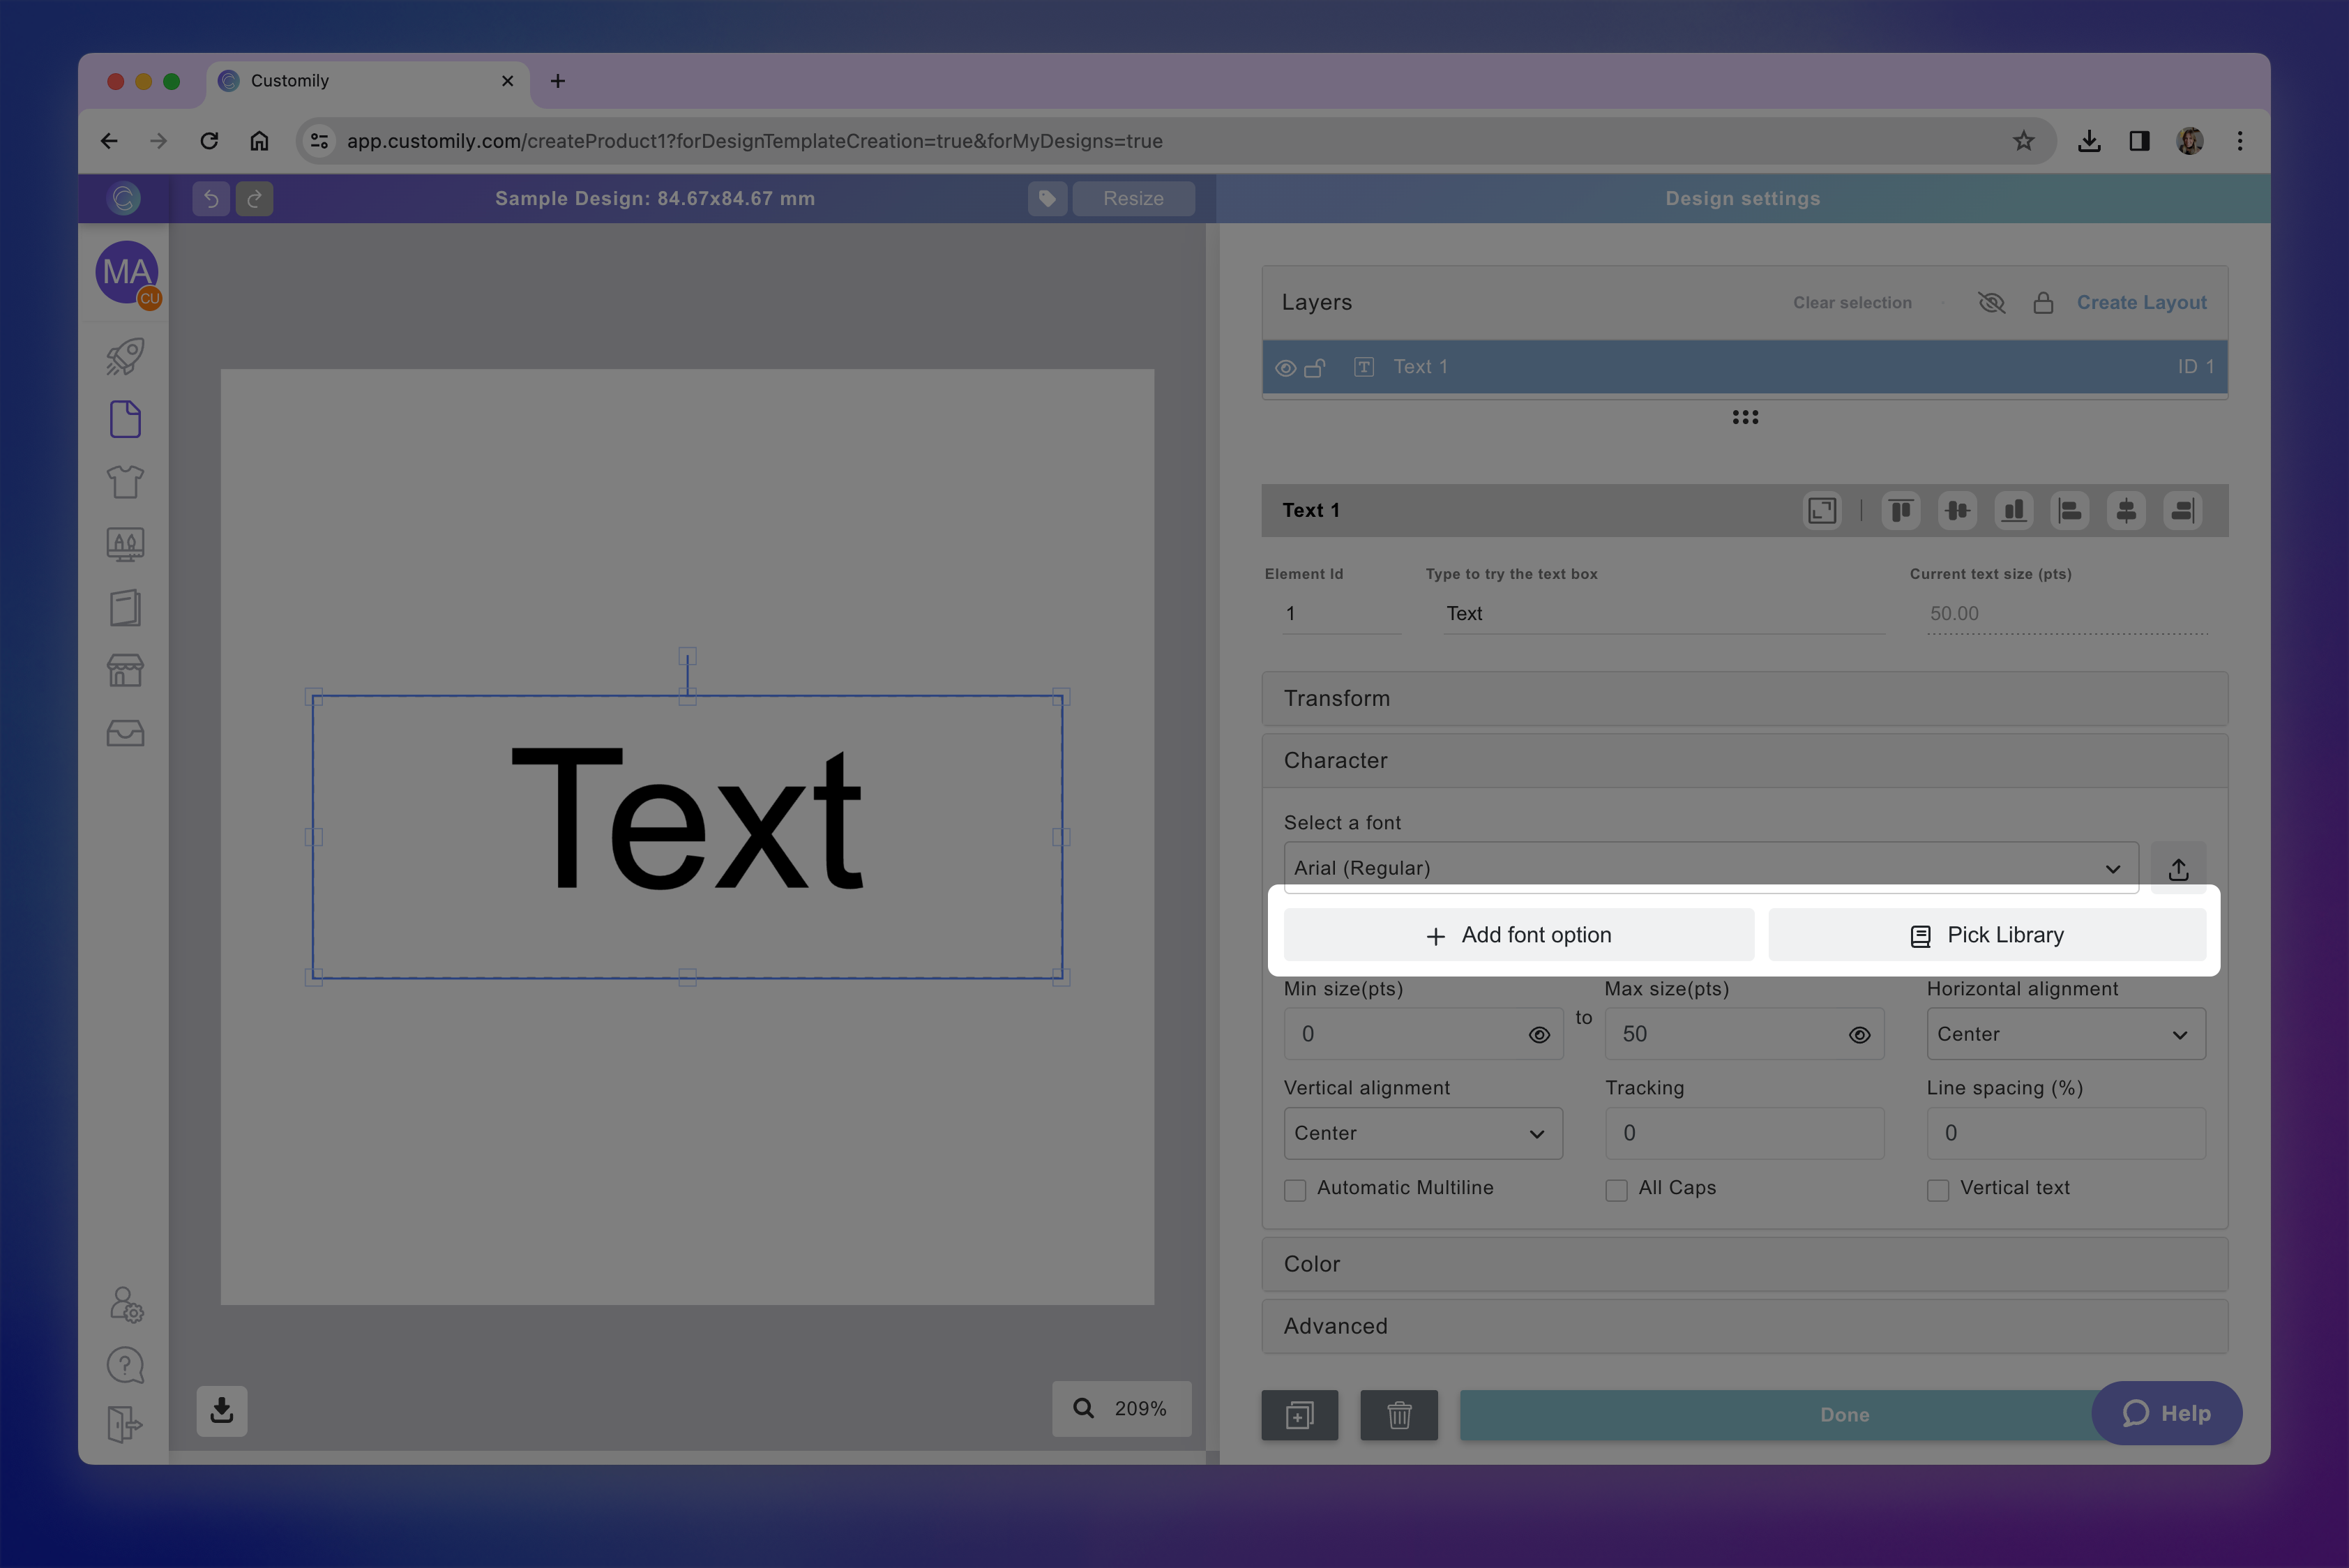Viewport: 2349px width, 1568px height.
Task: Click the align top icon for Text 1
Action: click(1901, 511)
